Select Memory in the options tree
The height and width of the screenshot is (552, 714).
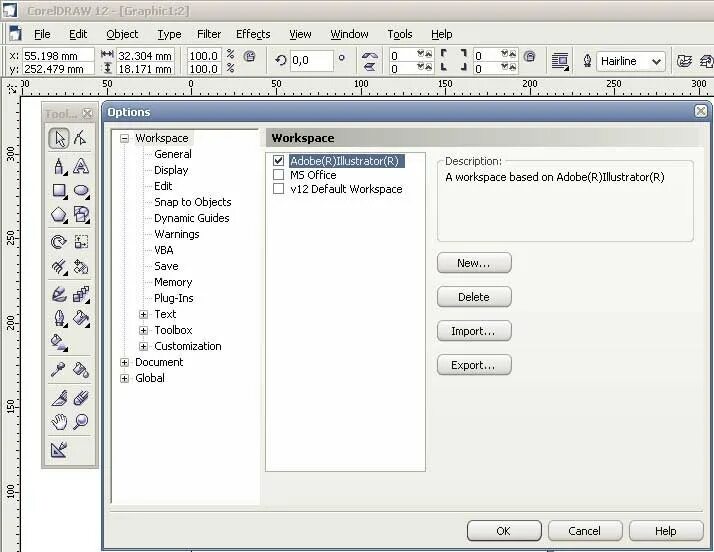pyautogui.click(x=173, y=282)
